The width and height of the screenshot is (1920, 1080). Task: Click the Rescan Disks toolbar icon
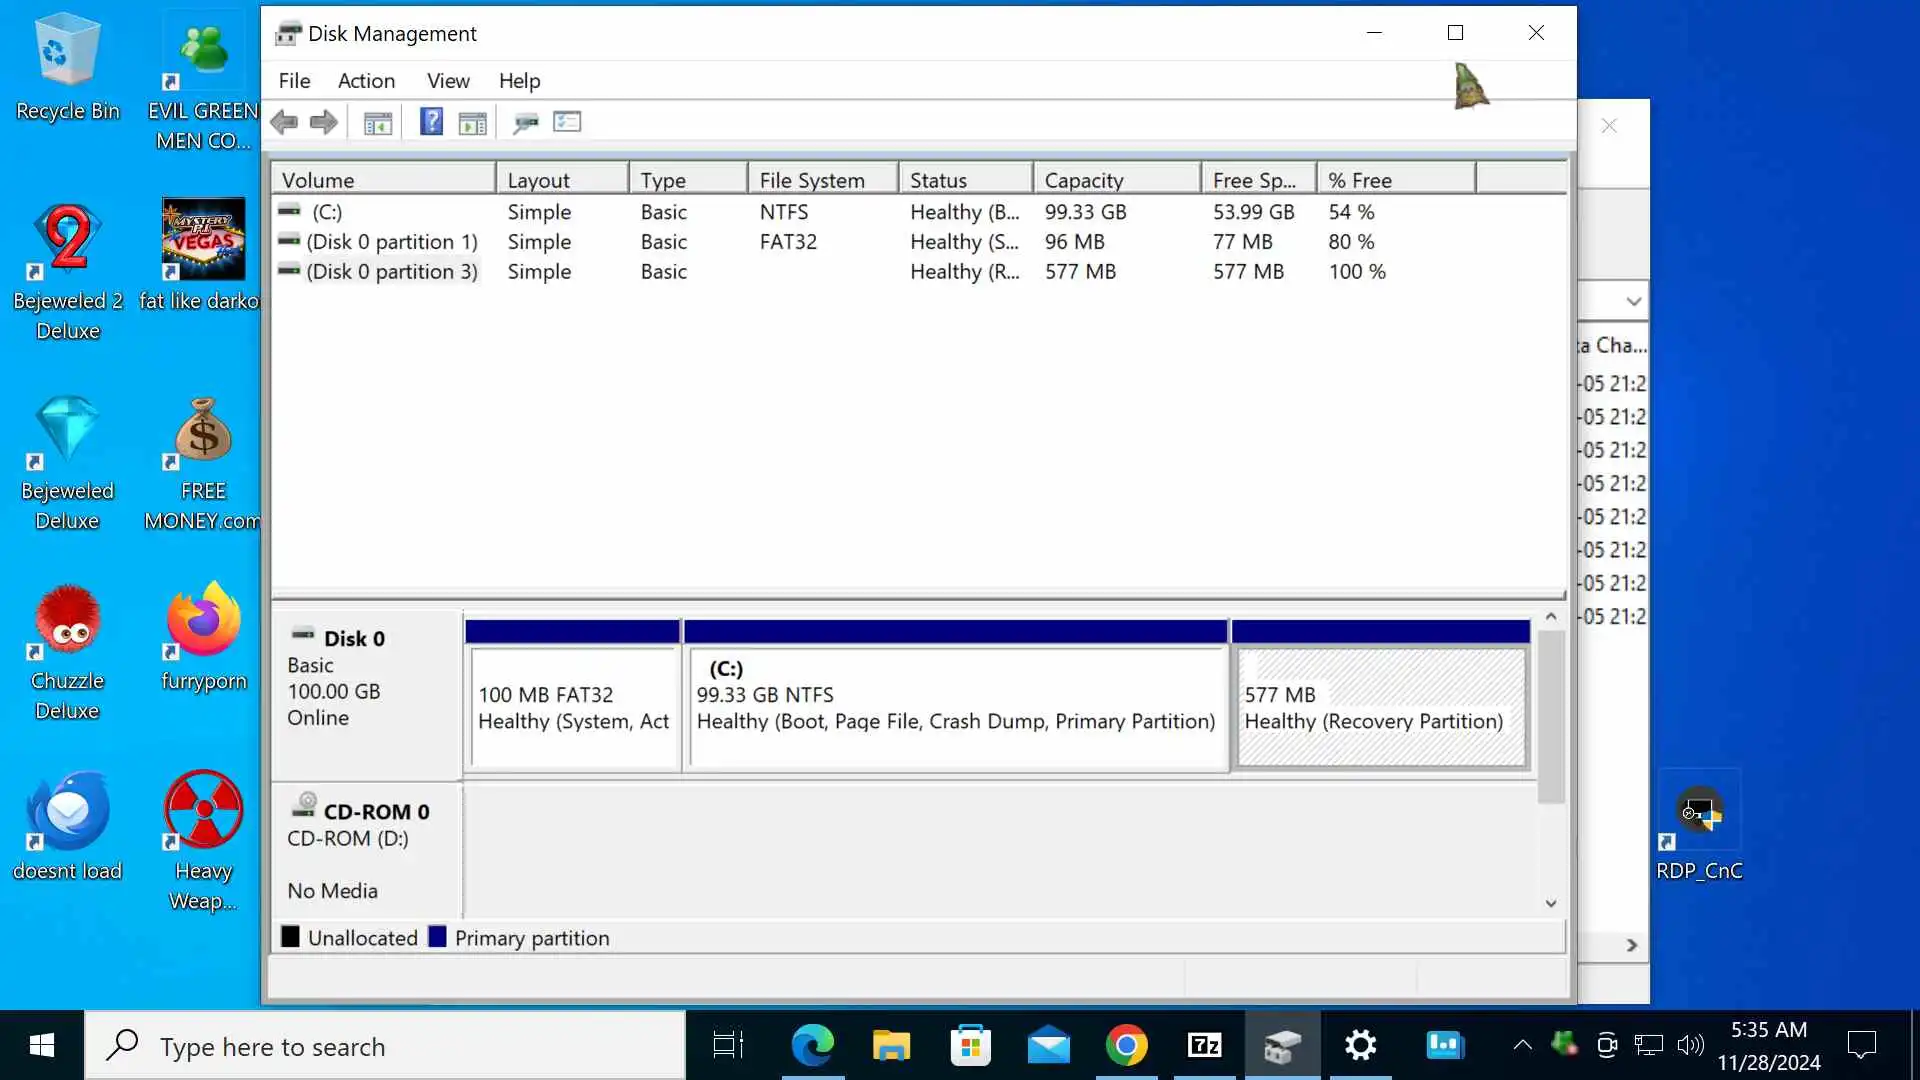[x=525, y=123]
